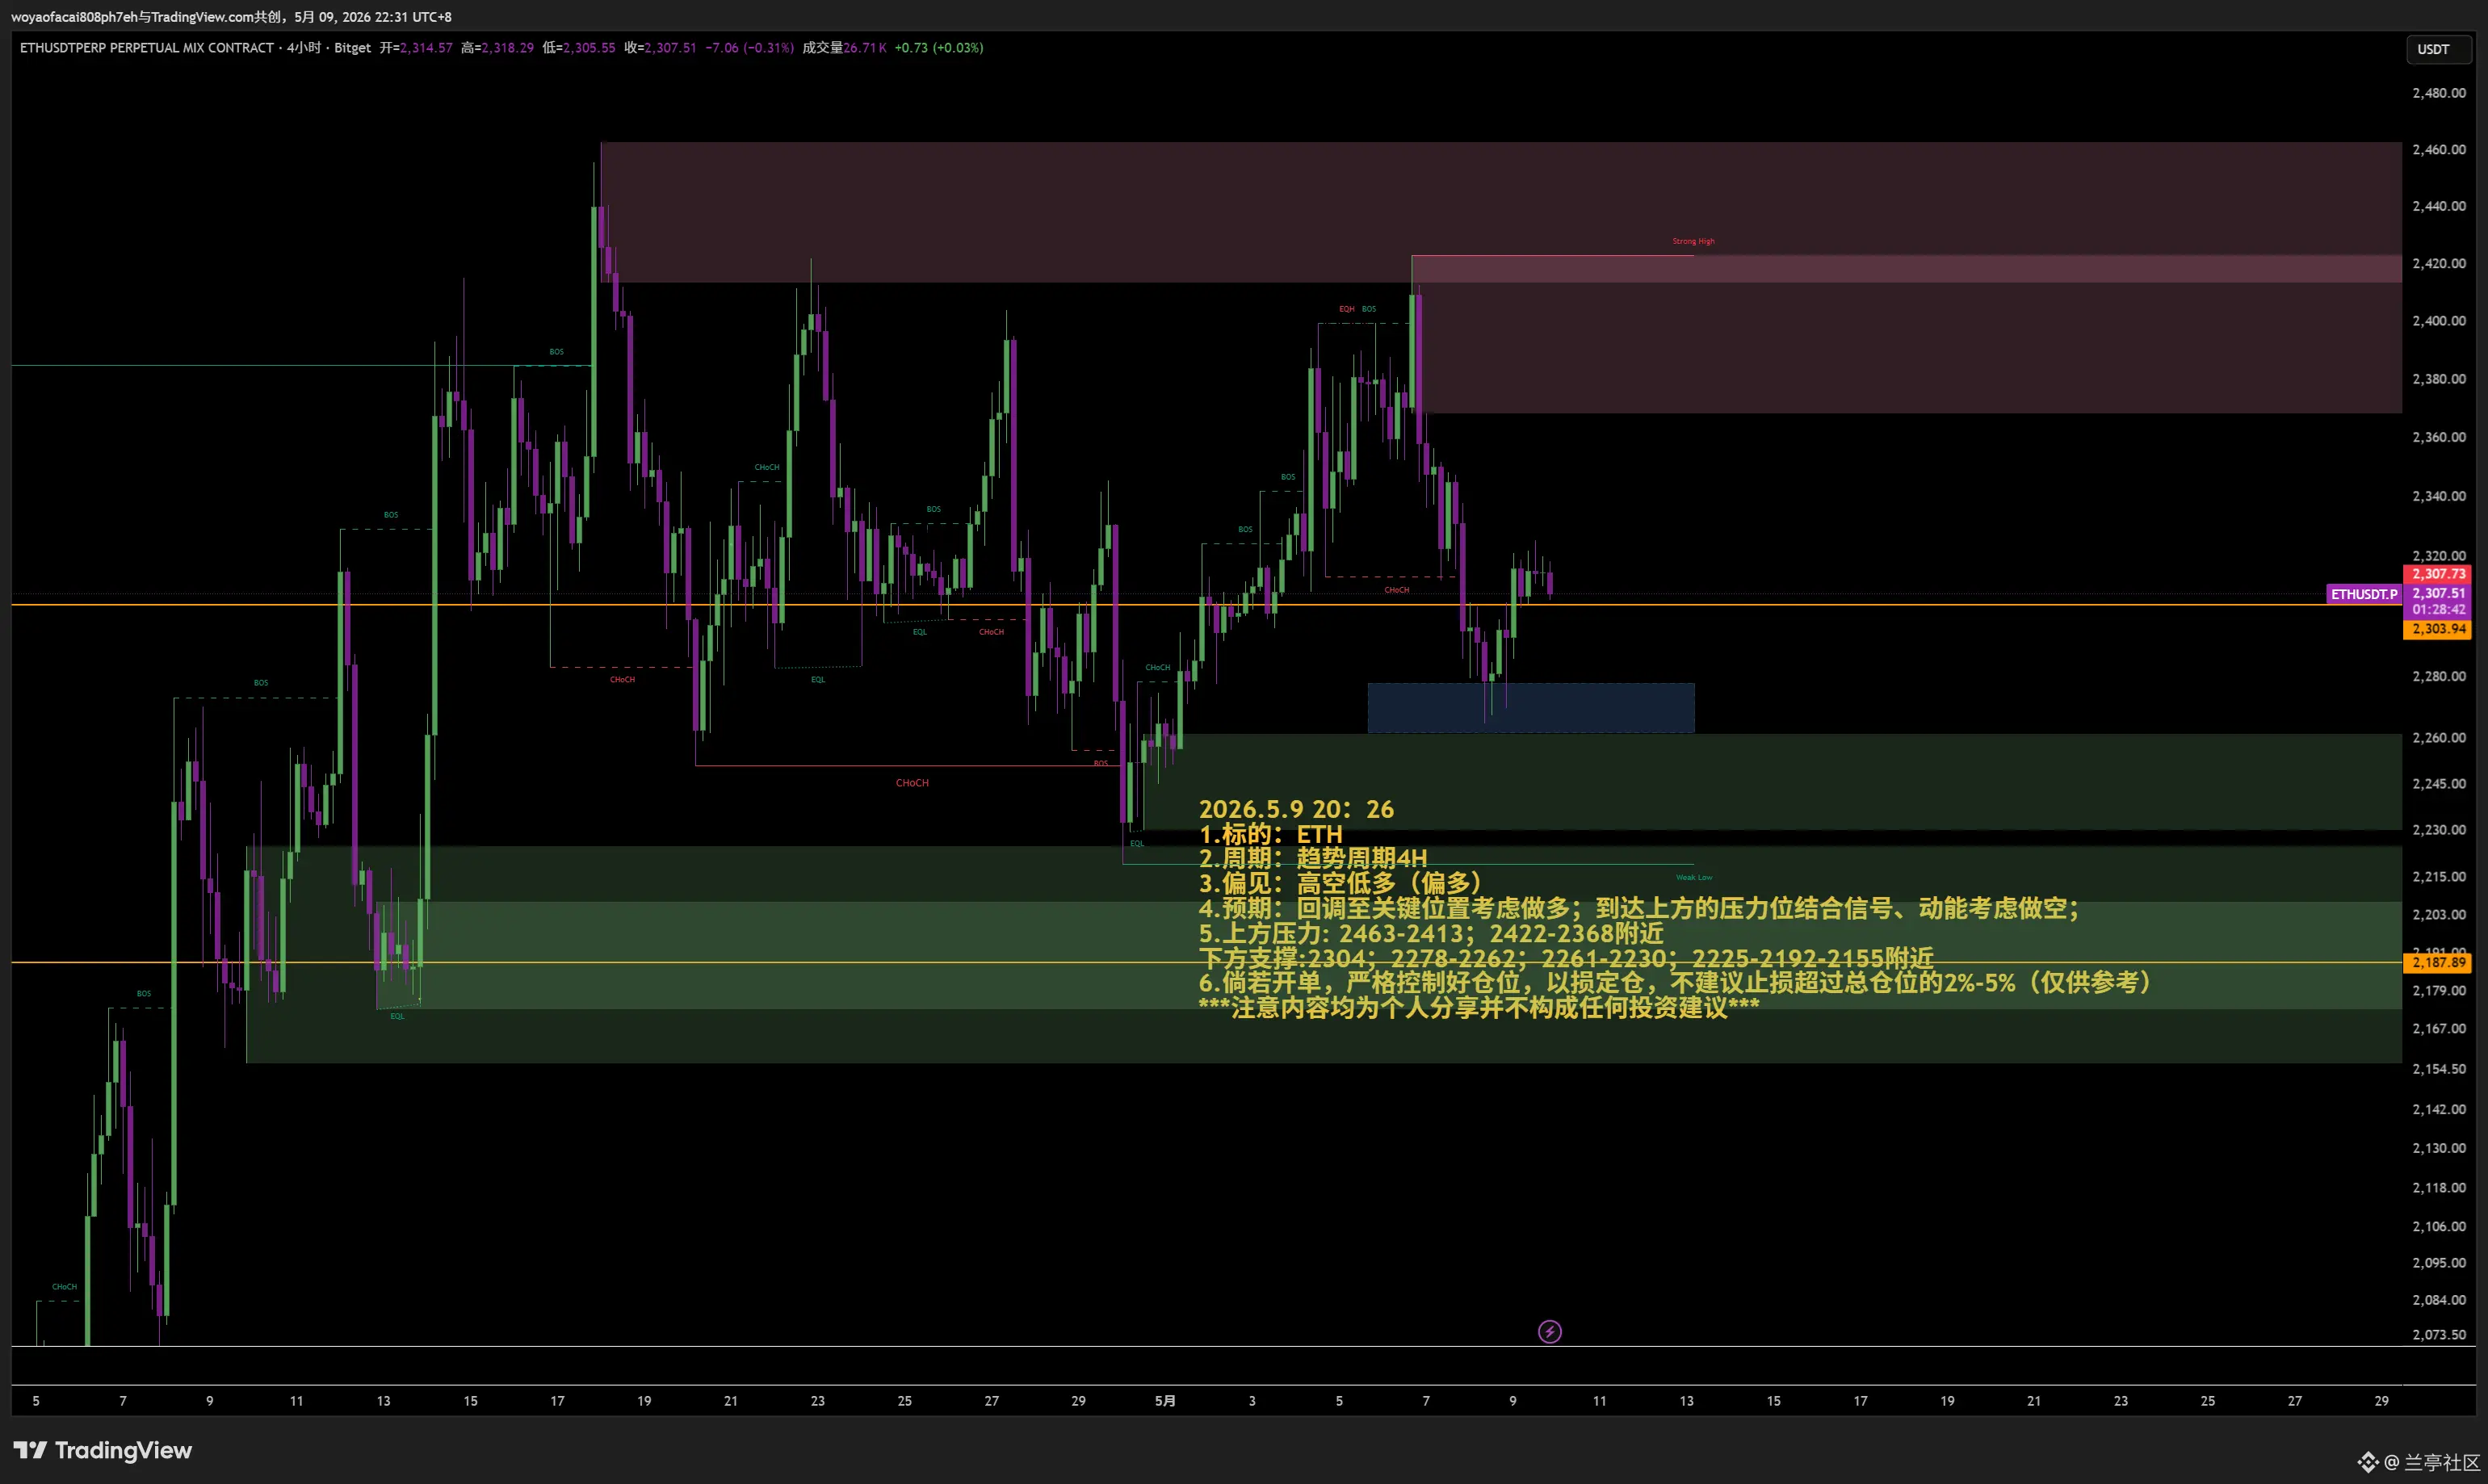Click the Bitget exchange name in legend
Viewport: 2488px width, 1484px height.
click(352, 47)
